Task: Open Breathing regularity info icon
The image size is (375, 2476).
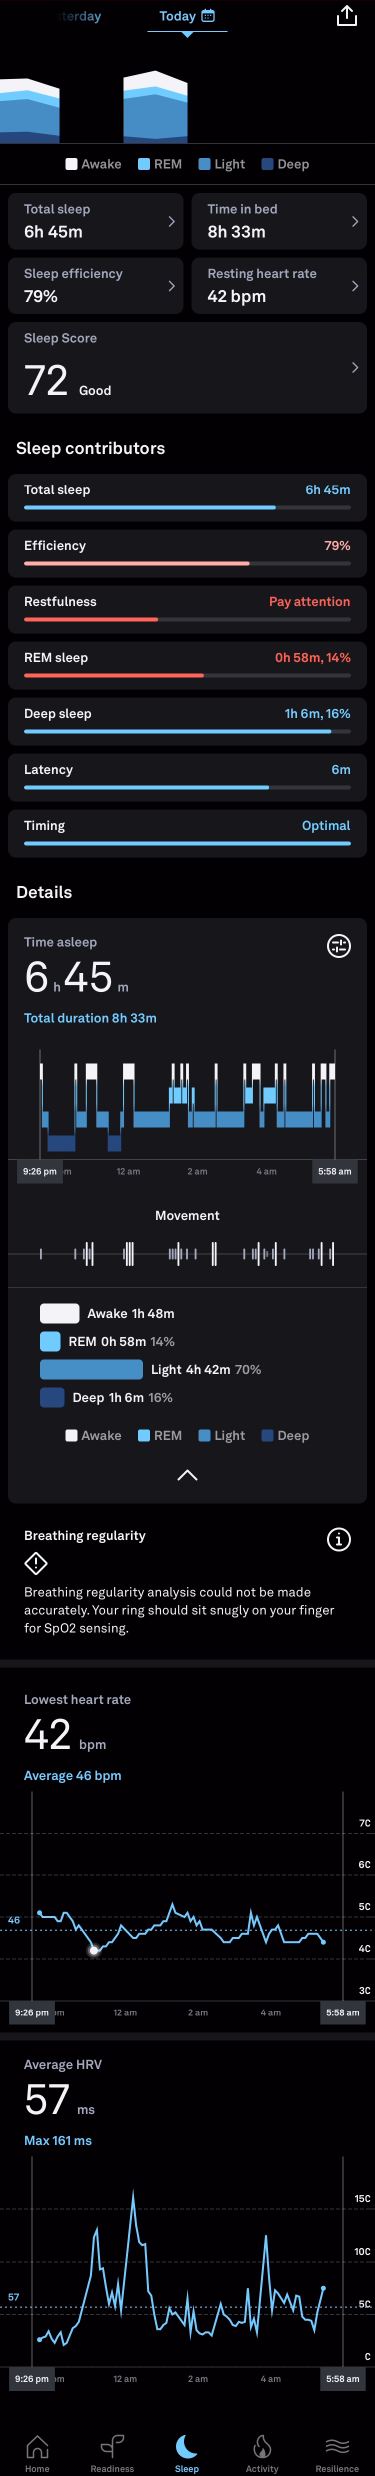Action: [339, 1540]
